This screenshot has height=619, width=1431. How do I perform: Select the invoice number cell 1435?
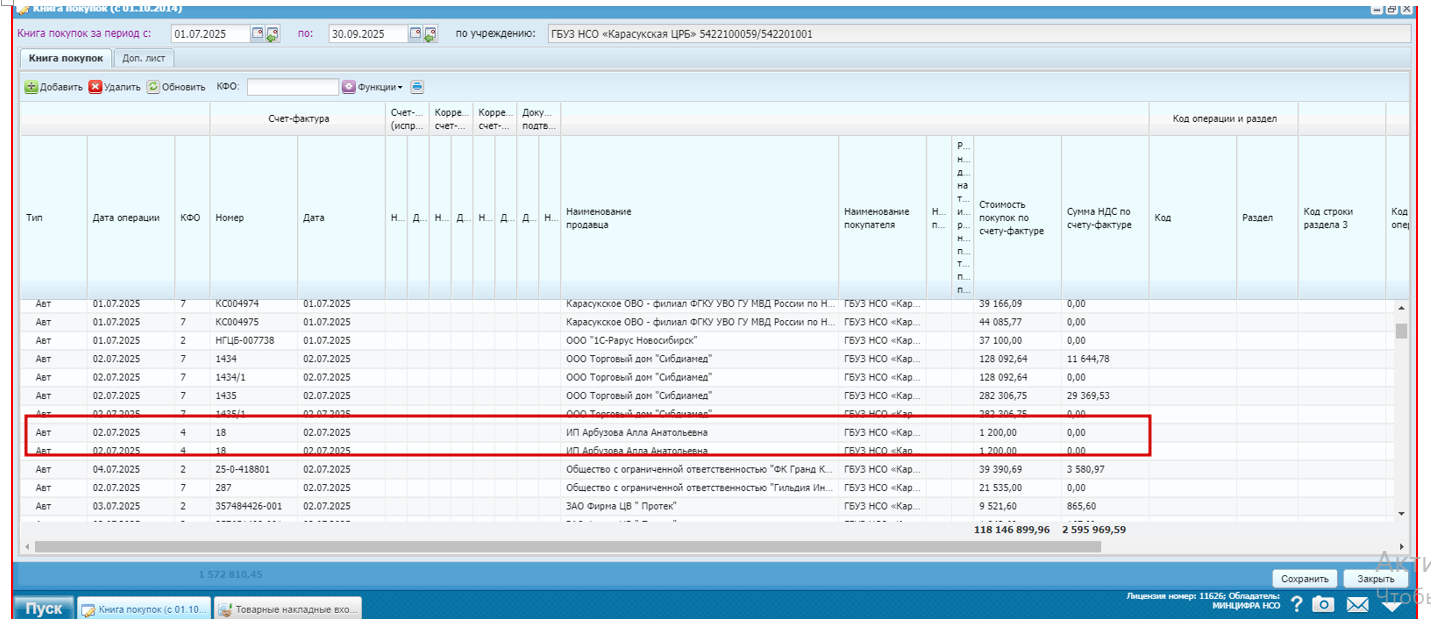[x=254, y=395]
